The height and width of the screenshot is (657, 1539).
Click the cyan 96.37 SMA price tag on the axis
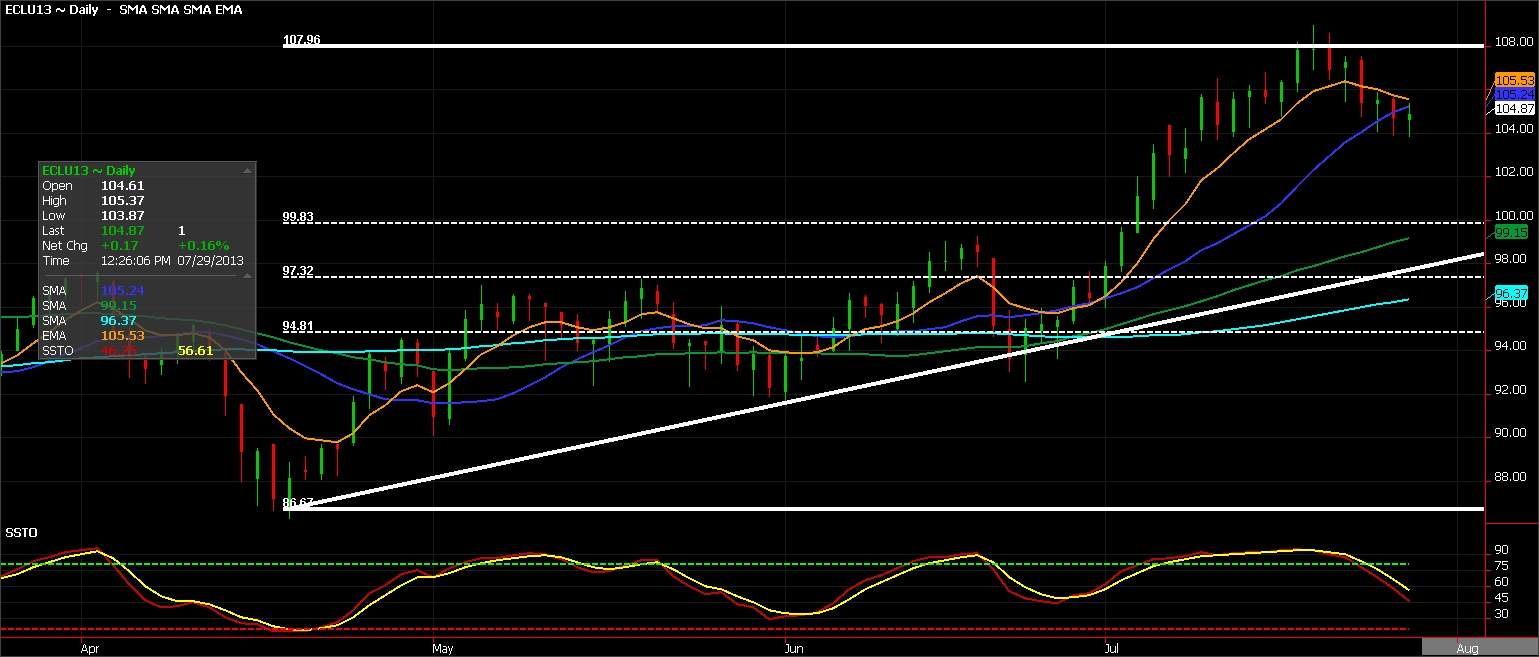[1511, 293]
